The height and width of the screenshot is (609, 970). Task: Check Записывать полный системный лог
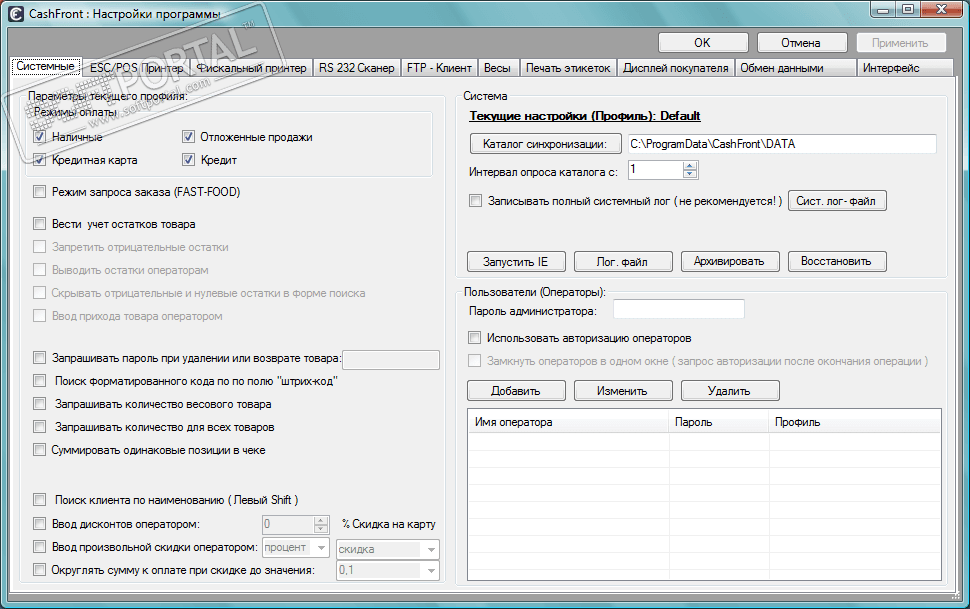(x=475, y=201)
